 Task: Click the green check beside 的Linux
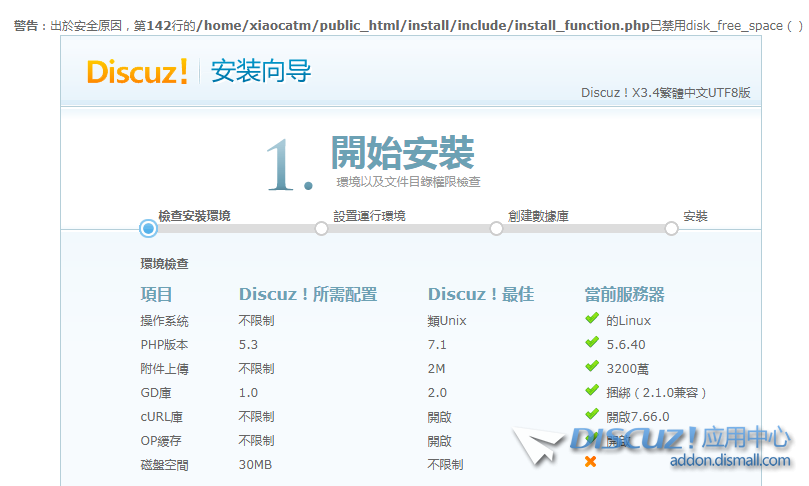592,320
